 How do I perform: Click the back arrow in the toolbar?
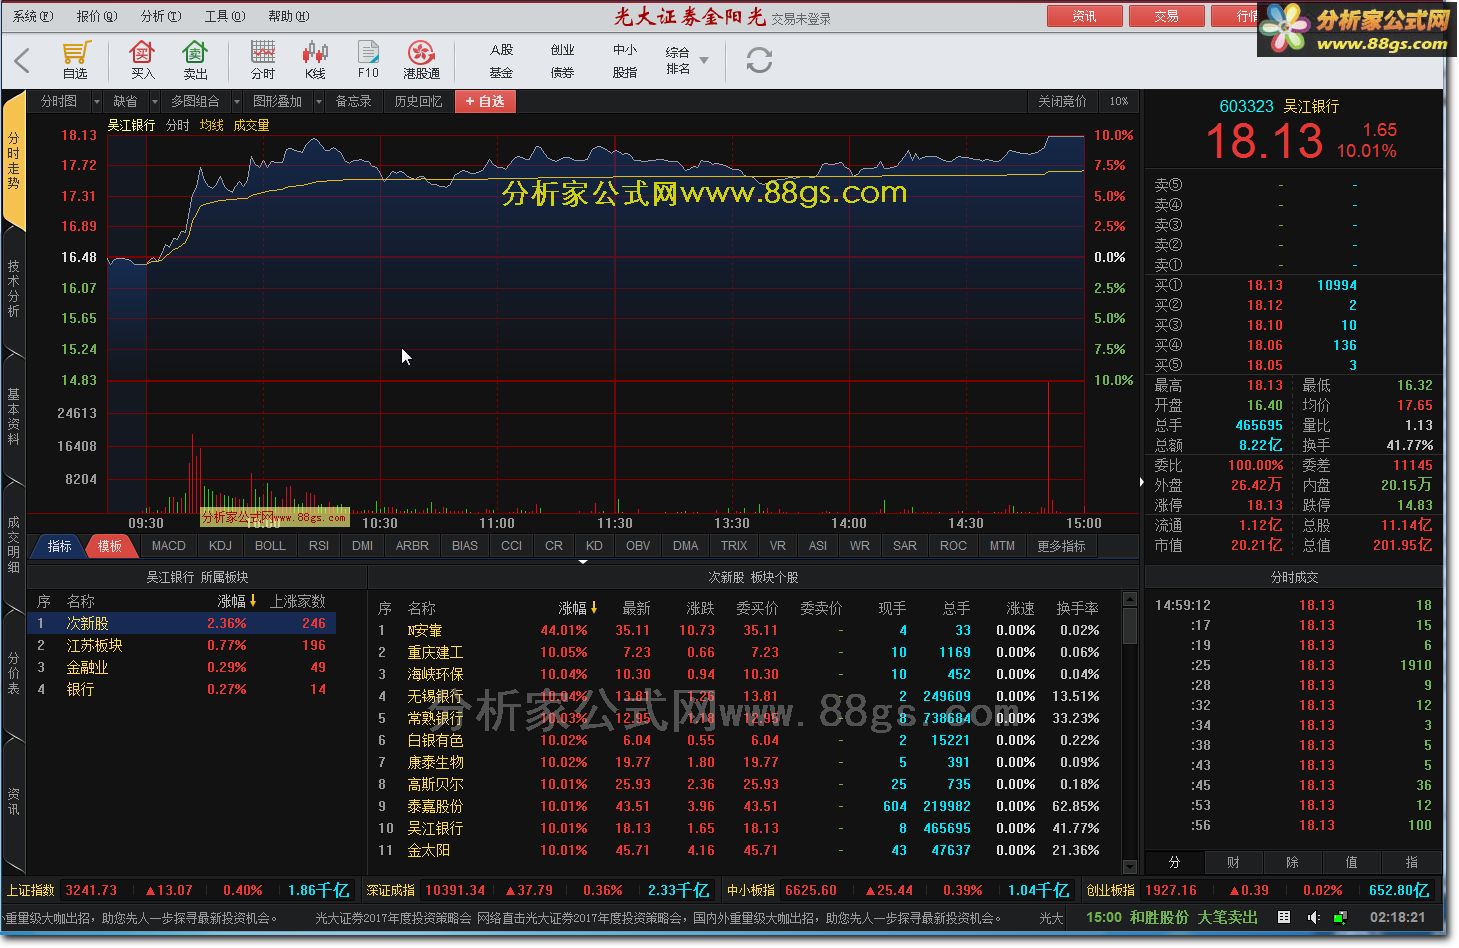(x=22, y=61)
